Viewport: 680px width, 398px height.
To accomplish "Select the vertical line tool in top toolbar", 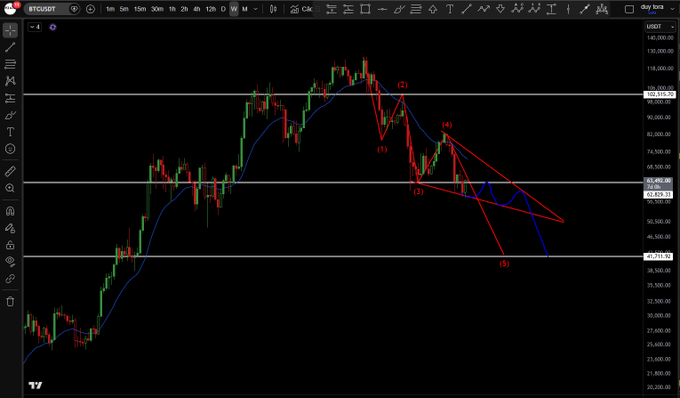I will pos(568,9).
